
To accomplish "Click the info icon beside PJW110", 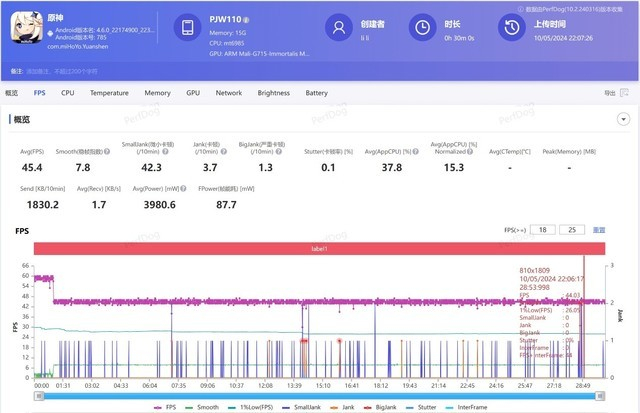I will 247,20.
